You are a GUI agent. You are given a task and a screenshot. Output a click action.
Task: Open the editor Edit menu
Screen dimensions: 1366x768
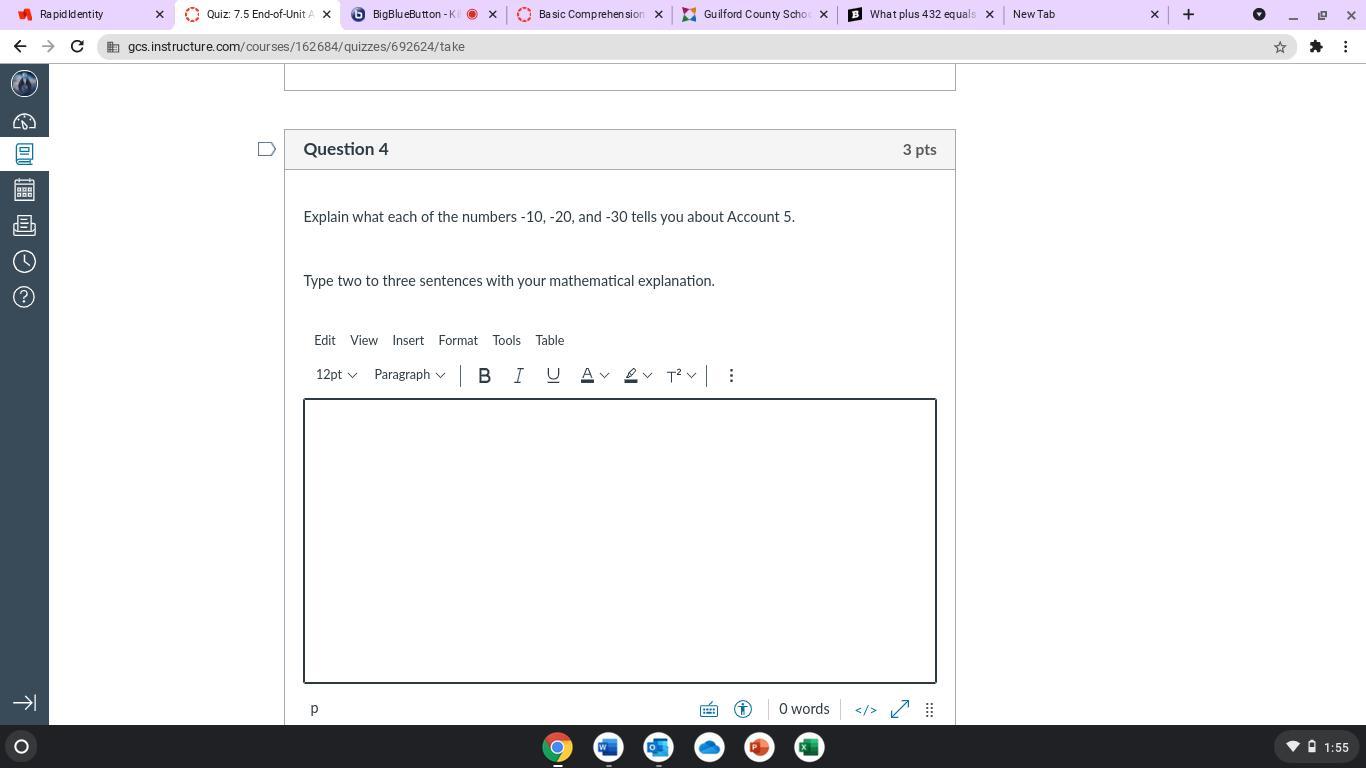coord(325,340)
